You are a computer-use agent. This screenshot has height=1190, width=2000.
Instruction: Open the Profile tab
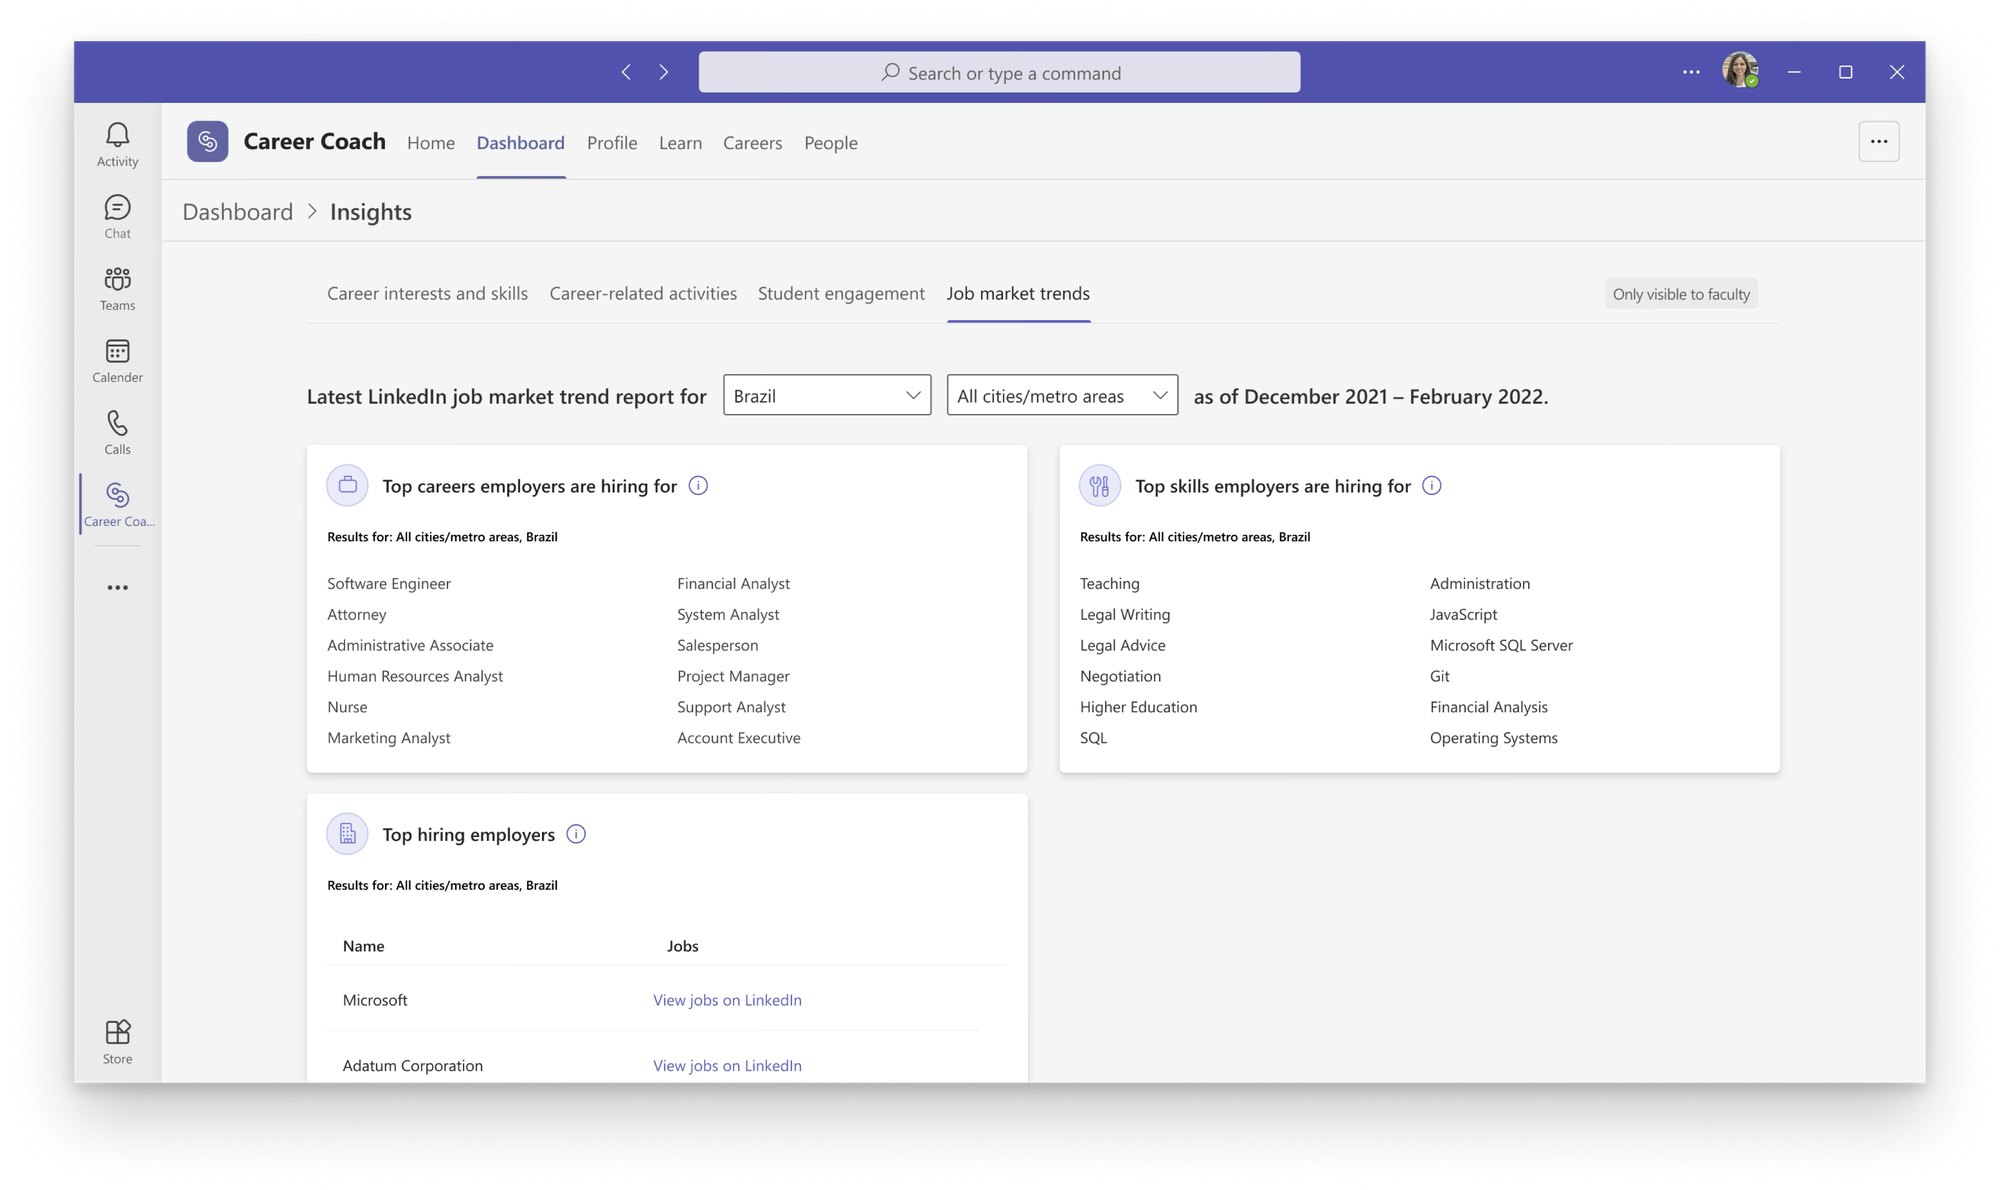(612, 143)
